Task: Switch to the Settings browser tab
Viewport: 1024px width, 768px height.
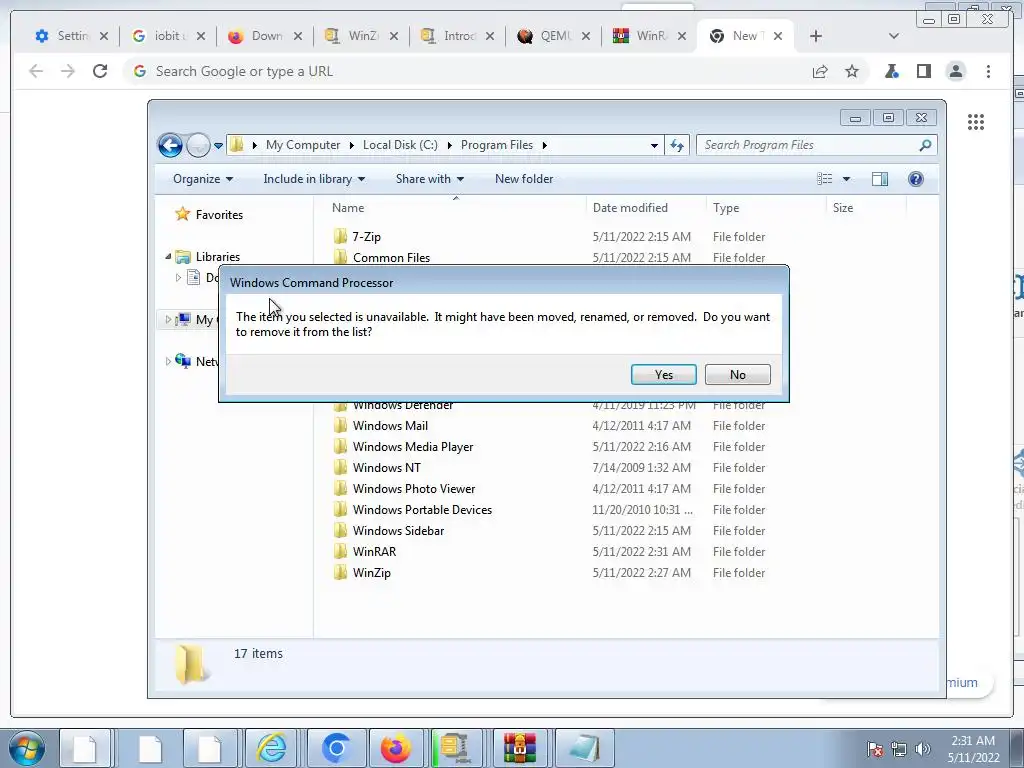Action: coord(63,36)
